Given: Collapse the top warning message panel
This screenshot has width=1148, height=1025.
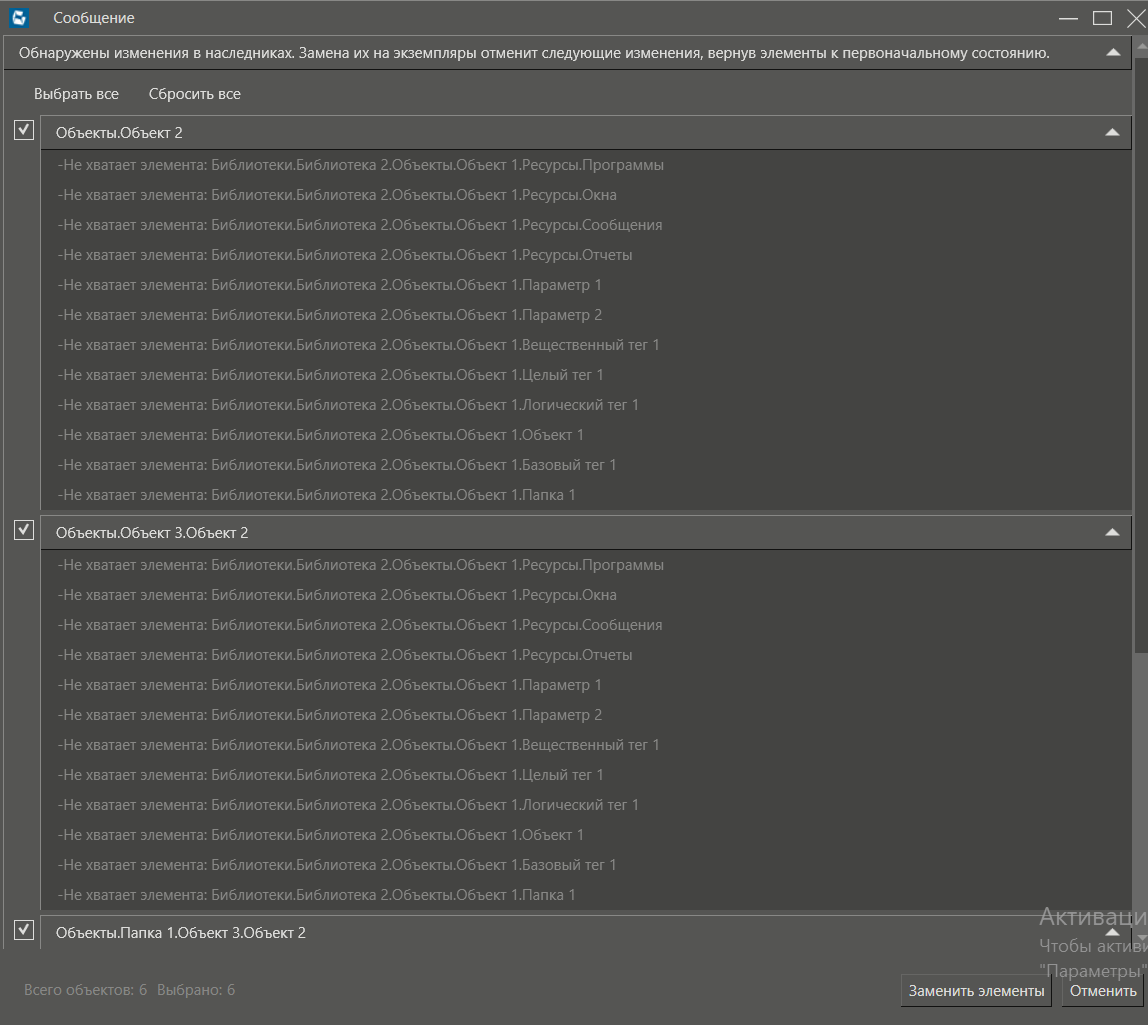Looking at the screenshot, I should (x=1113, y=53).
